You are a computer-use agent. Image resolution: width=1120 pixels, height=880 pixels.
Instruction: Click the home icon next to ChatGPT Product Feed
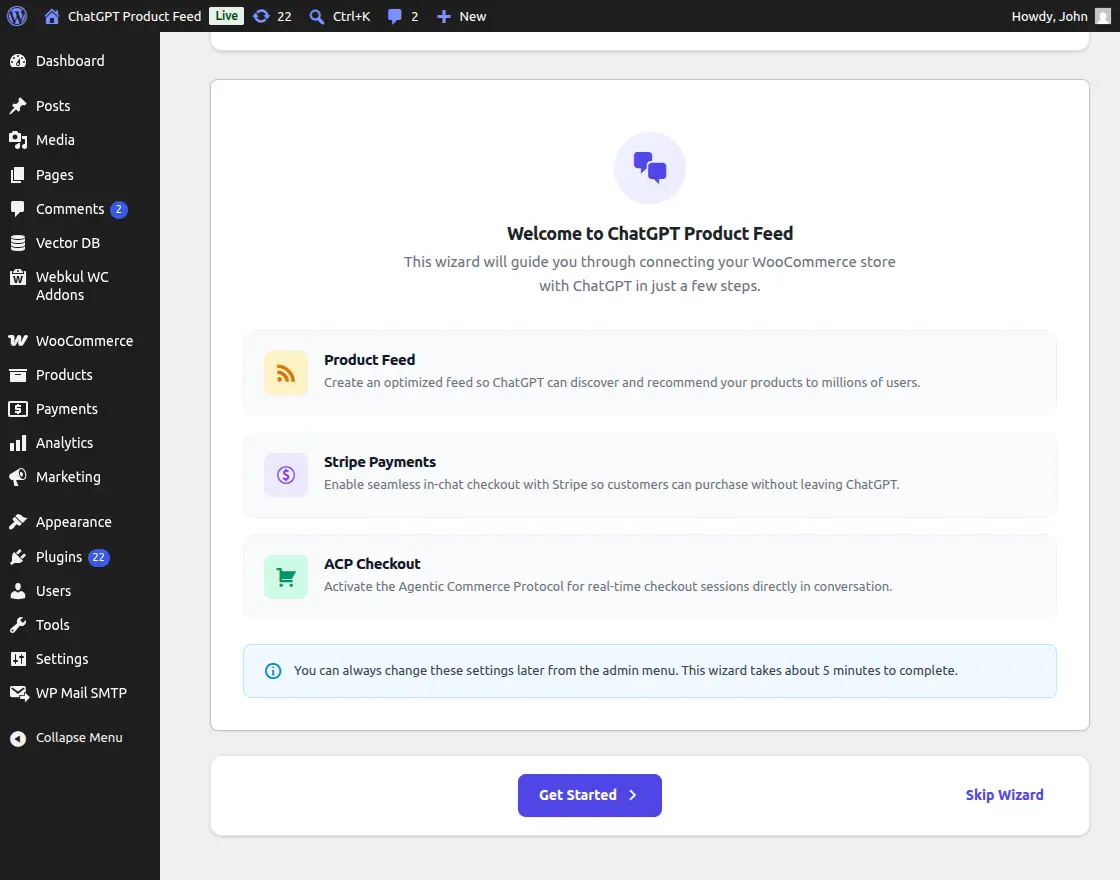pos(52,15)
